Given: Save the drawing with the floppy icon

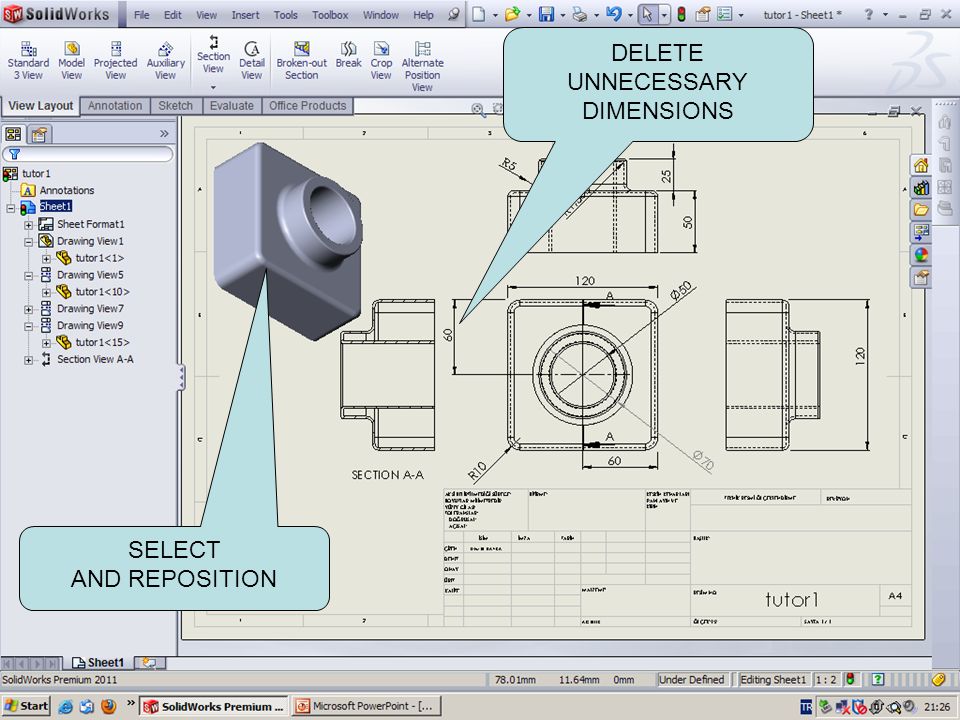Looking at the screenshot, I should tap(546, 14).
